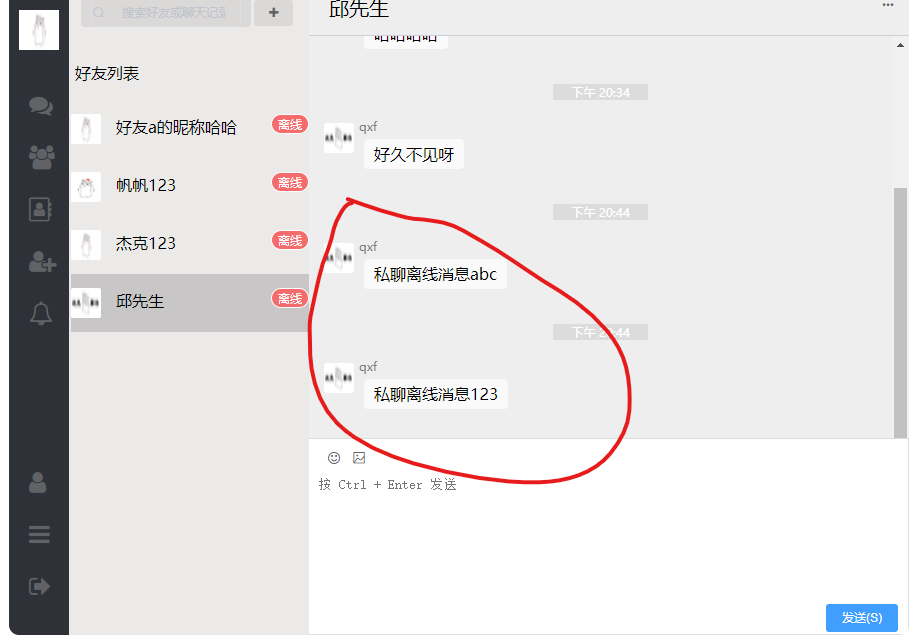This screenshot has height=639, width=923.
Task: Open the emoji picker icon
Action: 334,458
